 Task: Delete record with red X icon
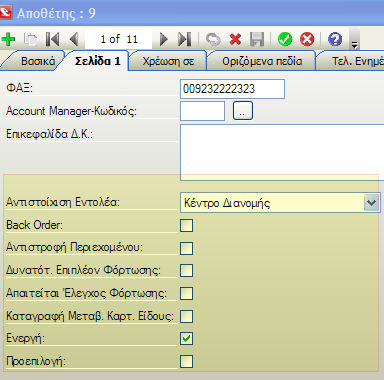(235, 39)
